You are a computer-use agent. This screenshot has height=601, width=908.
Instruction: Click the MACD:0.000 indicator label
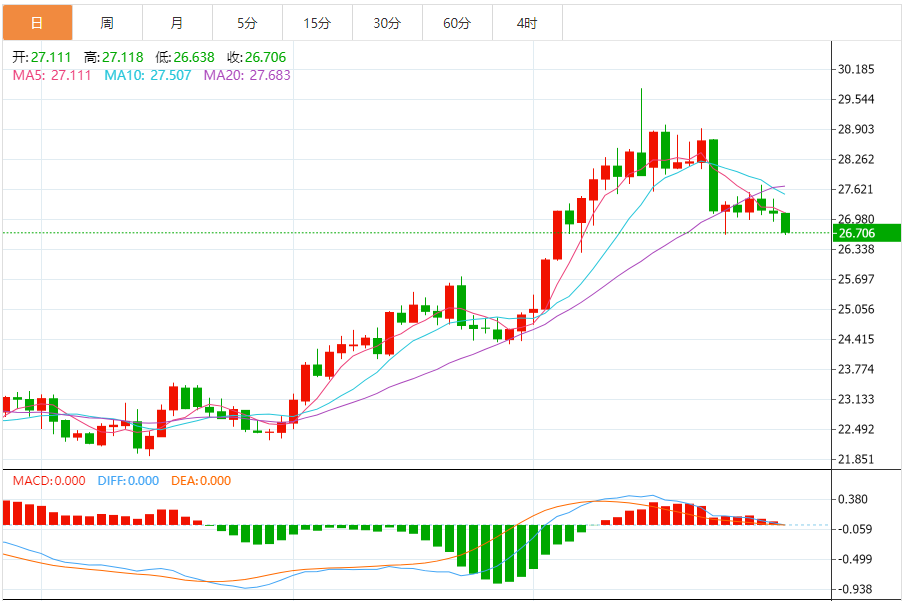point(49,481)
